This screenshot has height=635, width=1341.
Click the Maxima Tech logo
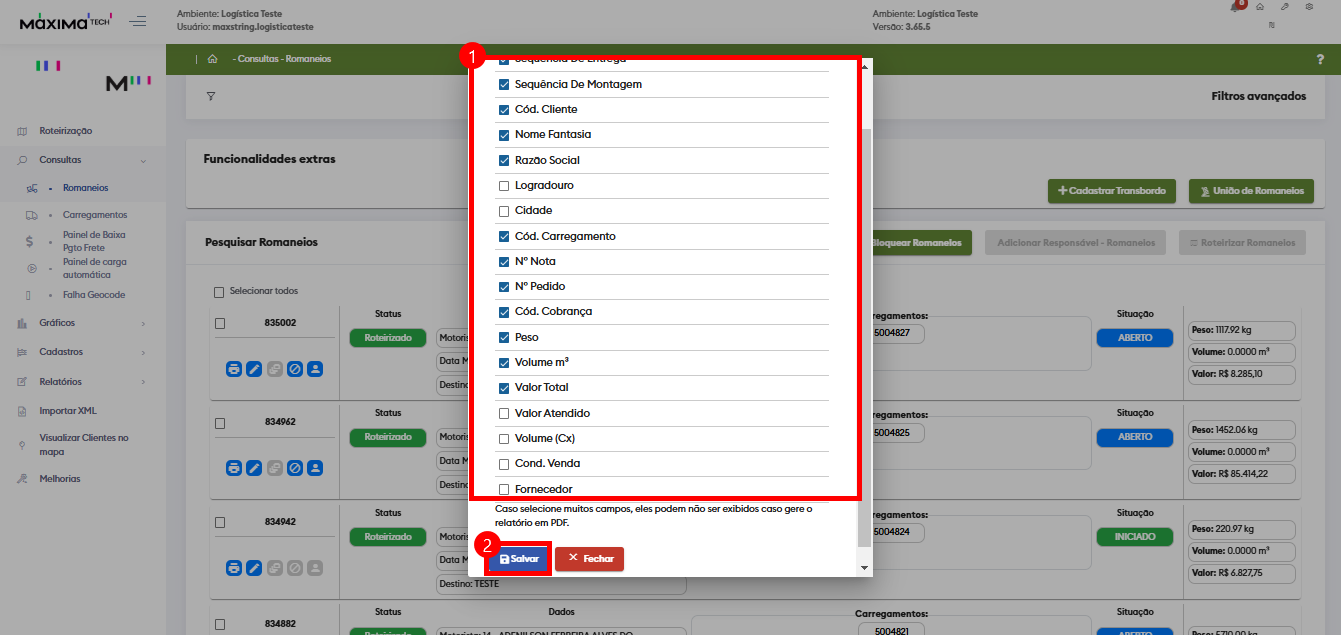click(66, 21)
